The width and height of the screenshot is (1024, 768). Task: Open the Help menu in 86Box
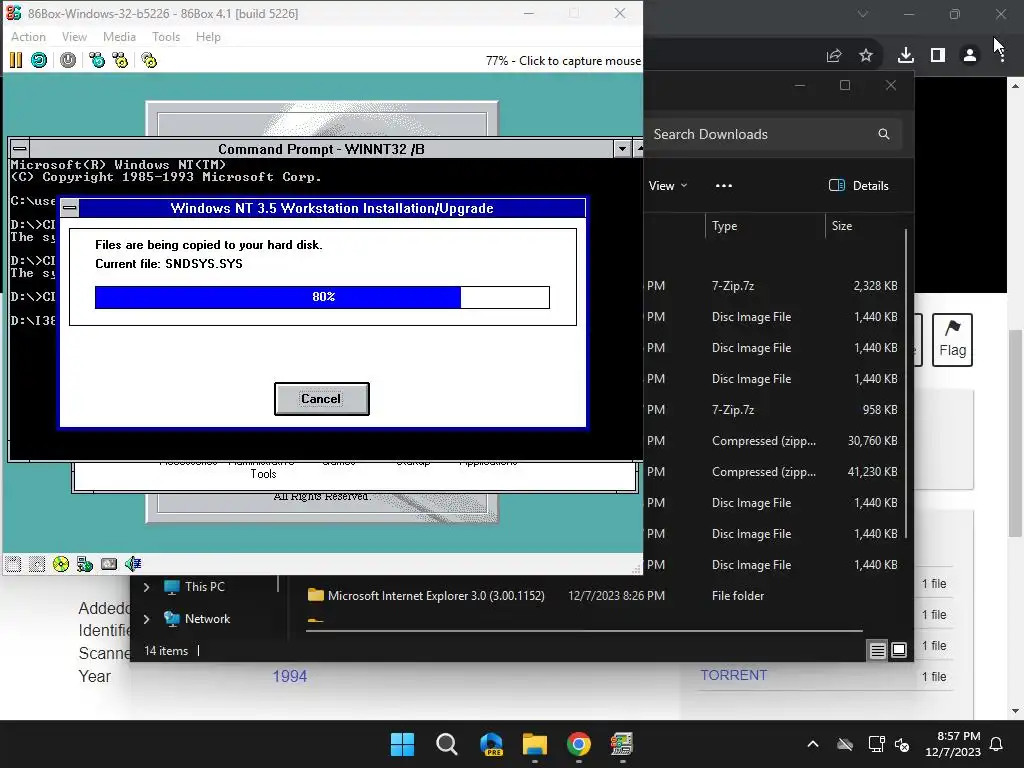point(208,37)
